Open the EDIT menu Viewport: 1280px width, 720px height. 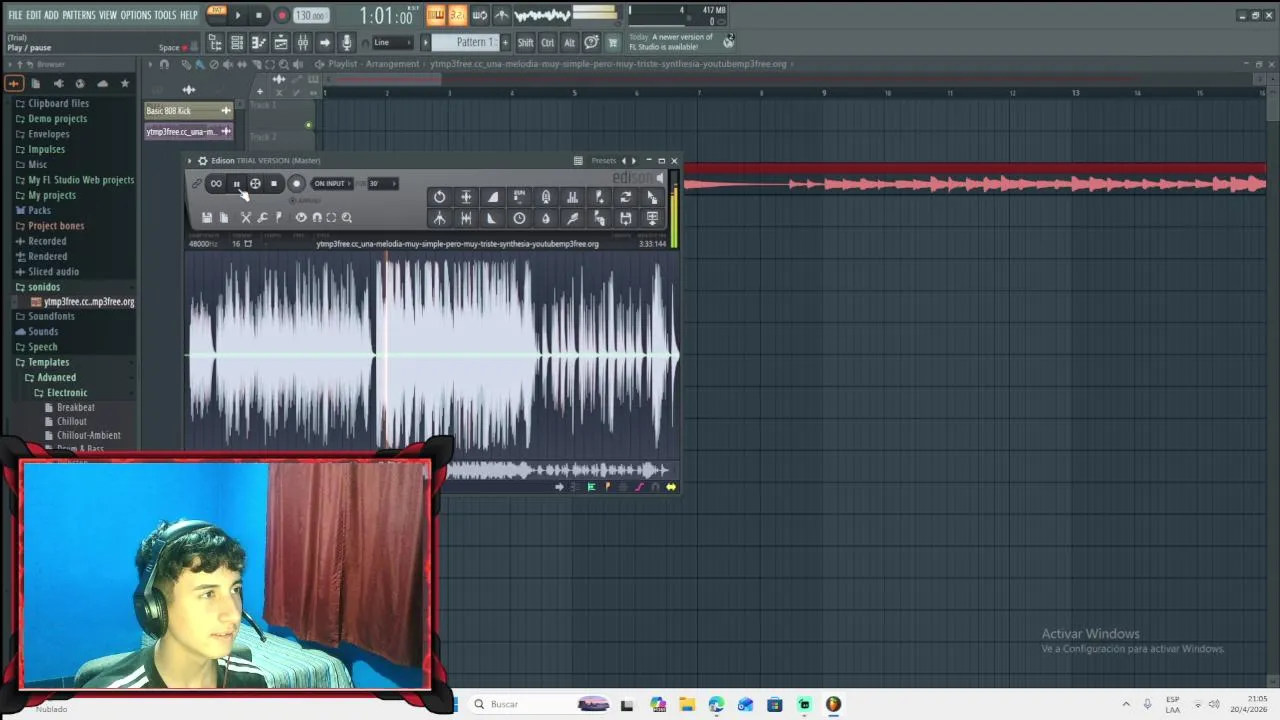coord(34,15)
